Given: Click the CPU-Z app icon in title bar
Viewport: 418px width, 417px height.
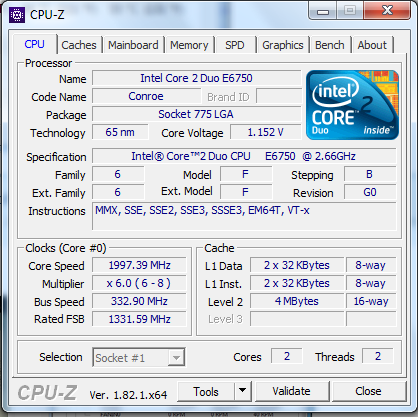Looking at the screenshot, I should tap(16, 14).
